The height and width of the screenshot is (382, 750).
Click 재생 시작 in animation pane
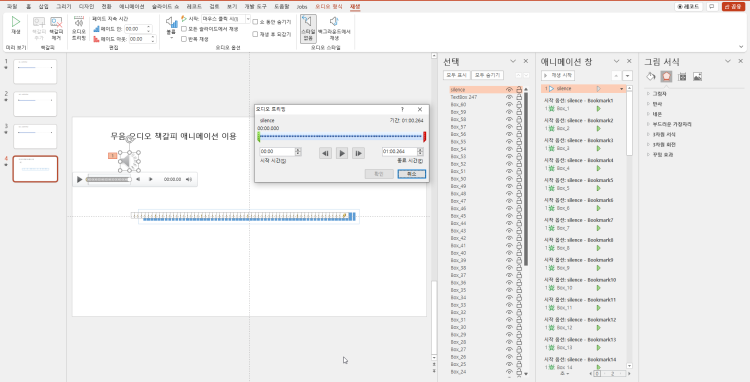click(x=558, y=76)
